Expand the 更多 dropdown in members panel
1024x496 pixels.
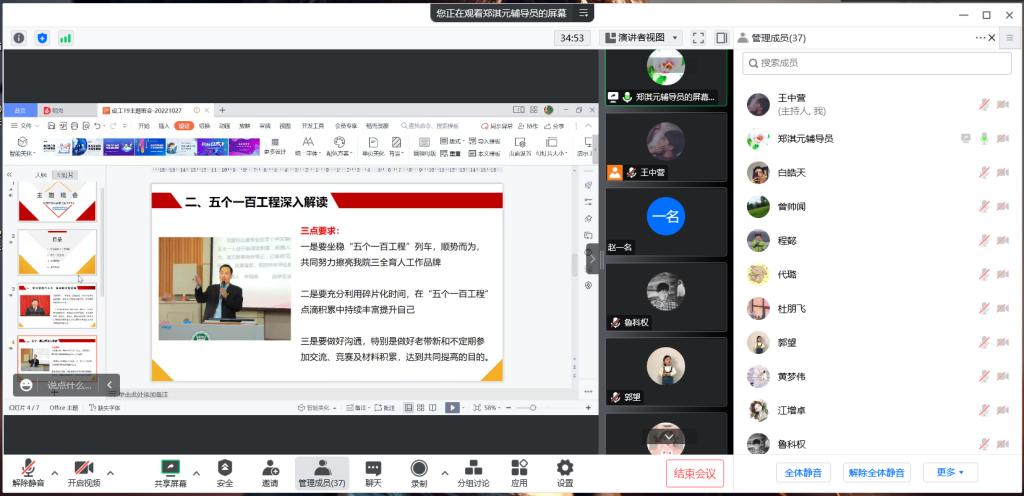(950, 472)
